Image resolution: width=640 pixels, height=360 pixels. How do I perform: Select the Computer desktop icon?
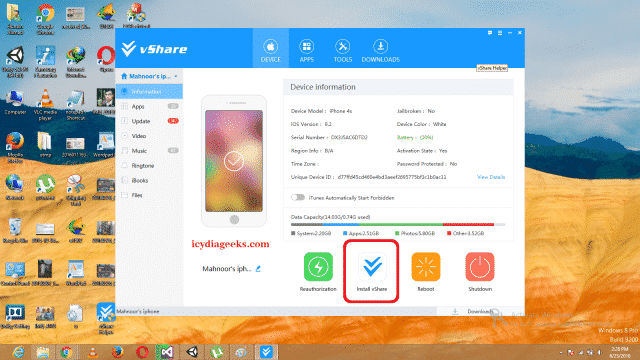click(x=15, y=102)
